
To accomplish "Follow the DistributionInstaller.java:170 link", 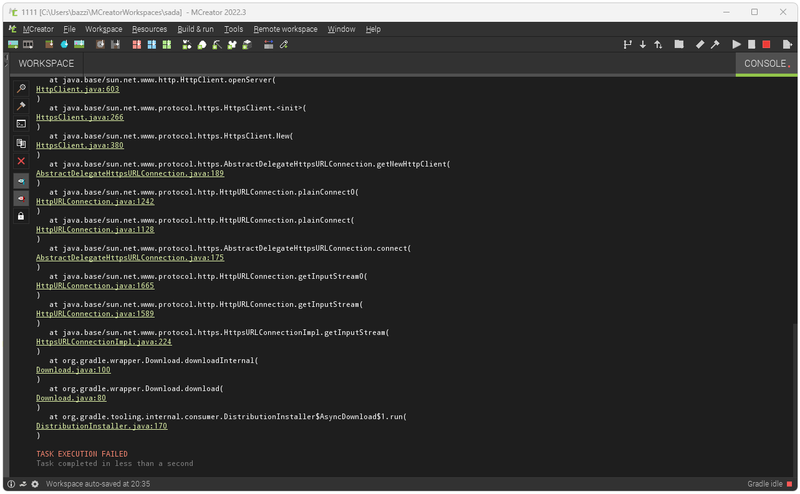I will [x=101, y=426].
